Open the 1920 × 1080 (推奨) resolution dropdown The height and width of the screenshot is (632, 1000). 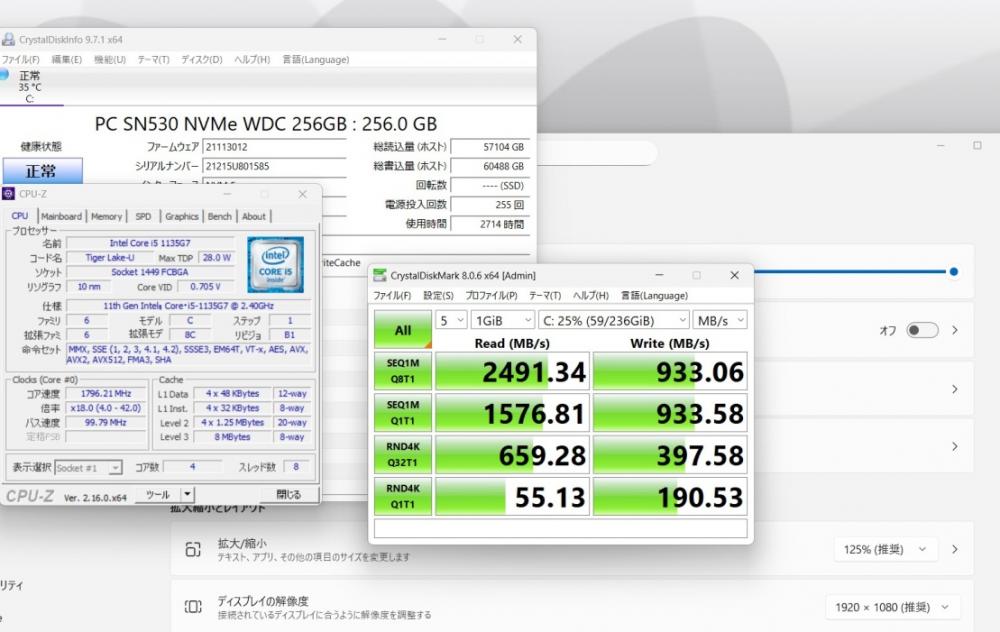[x=892, y=607]
